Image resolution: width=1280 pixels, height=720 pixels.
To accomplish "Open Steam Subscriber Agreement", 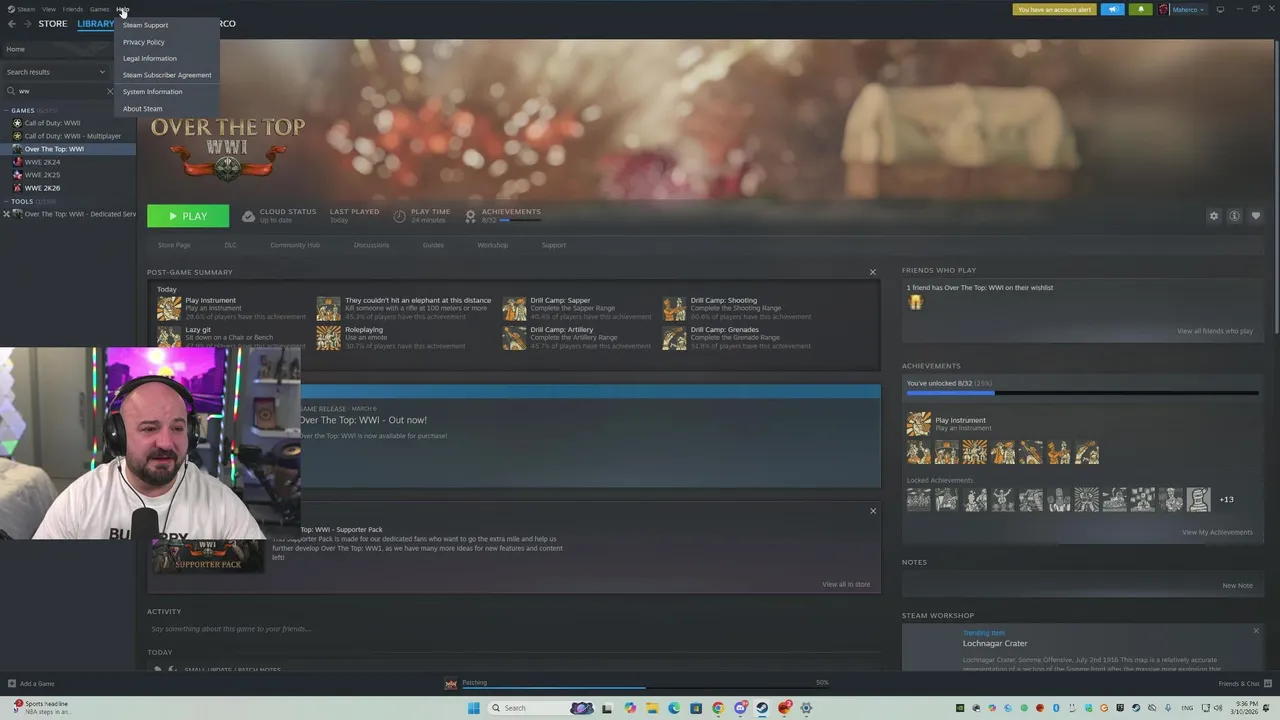I will (167, 75).
